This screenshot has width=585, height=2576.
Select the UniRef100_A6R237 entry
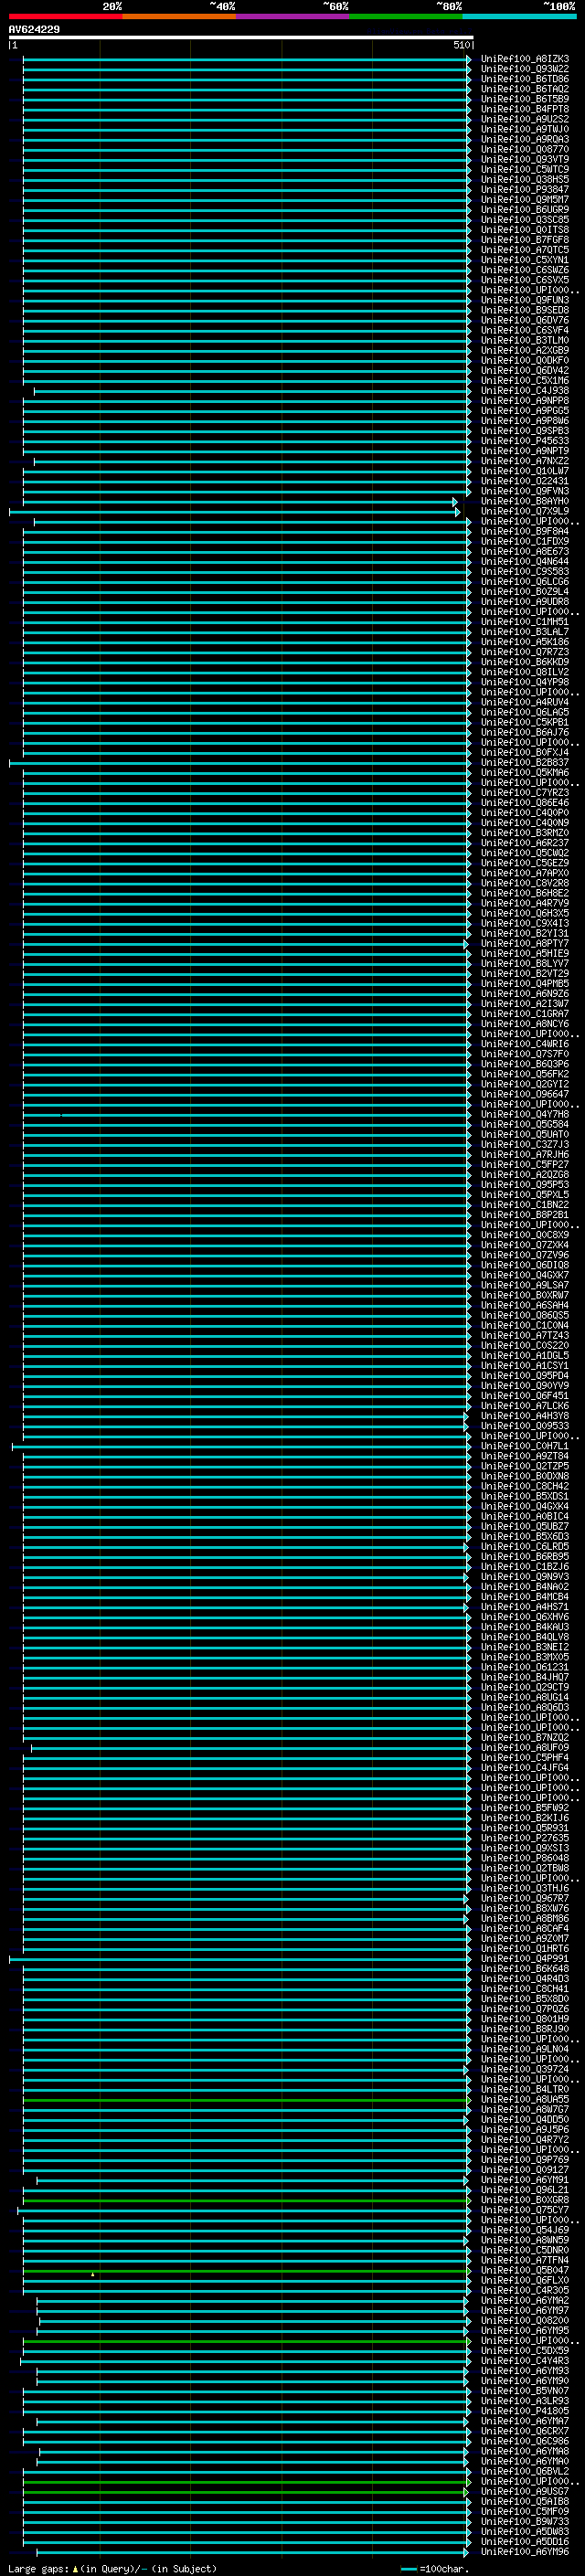point(525,843)
